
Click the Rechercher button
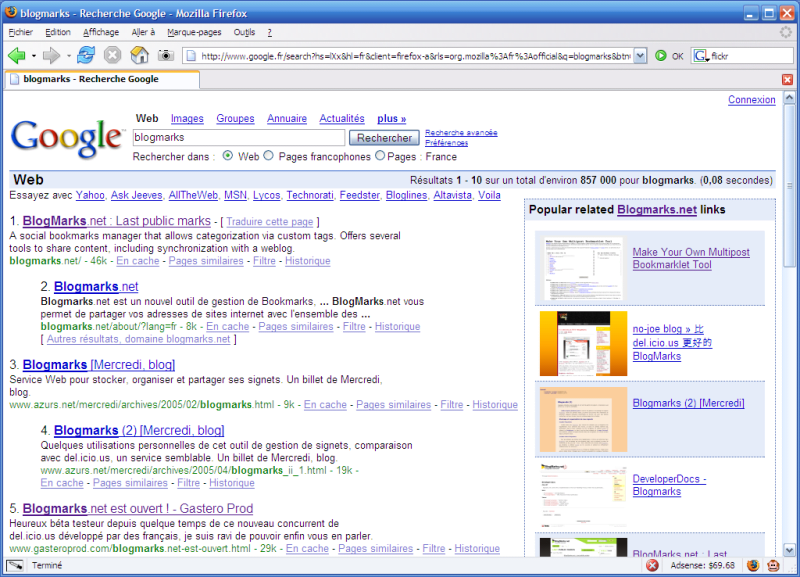click(x=384, y=138)
